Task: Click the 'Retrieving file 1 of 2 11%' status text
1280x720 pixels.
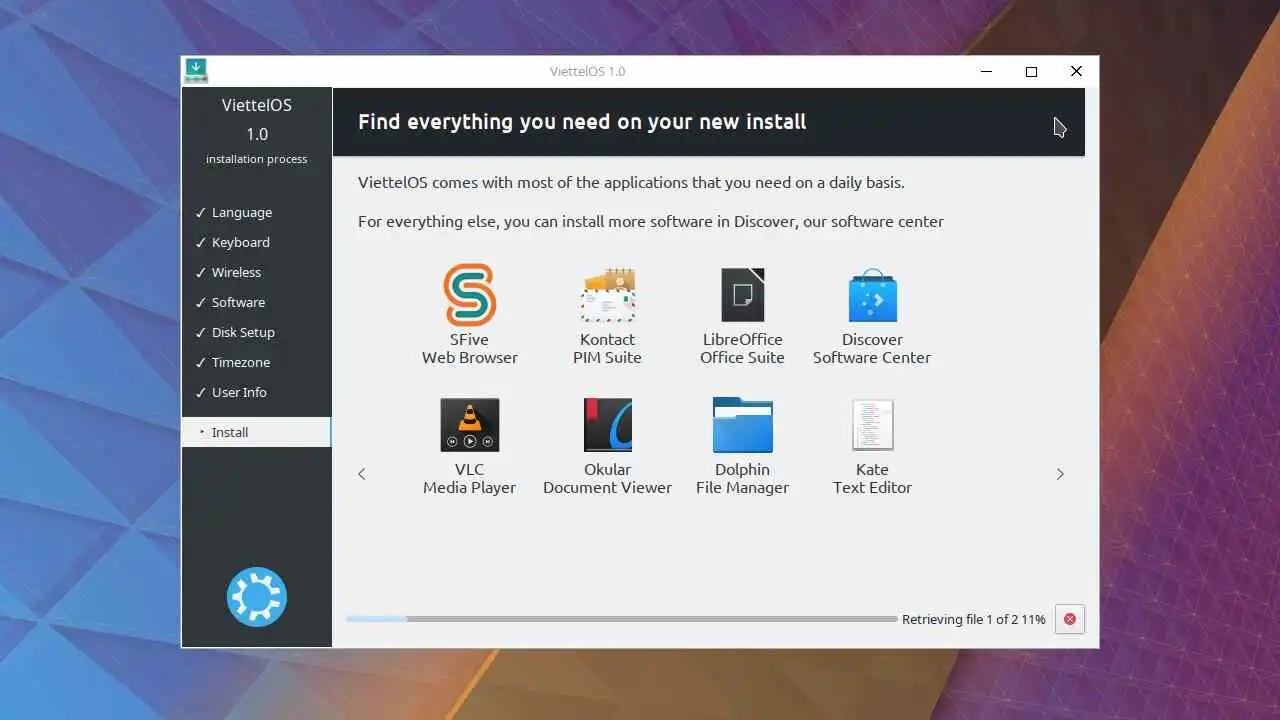Action: [973, 619]
